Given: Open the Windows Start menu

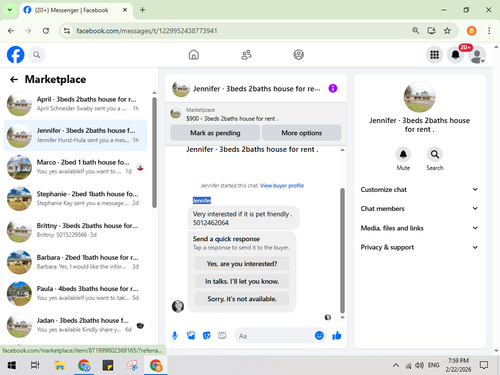Looking at the screenshot, I should [x=12, y=365].
